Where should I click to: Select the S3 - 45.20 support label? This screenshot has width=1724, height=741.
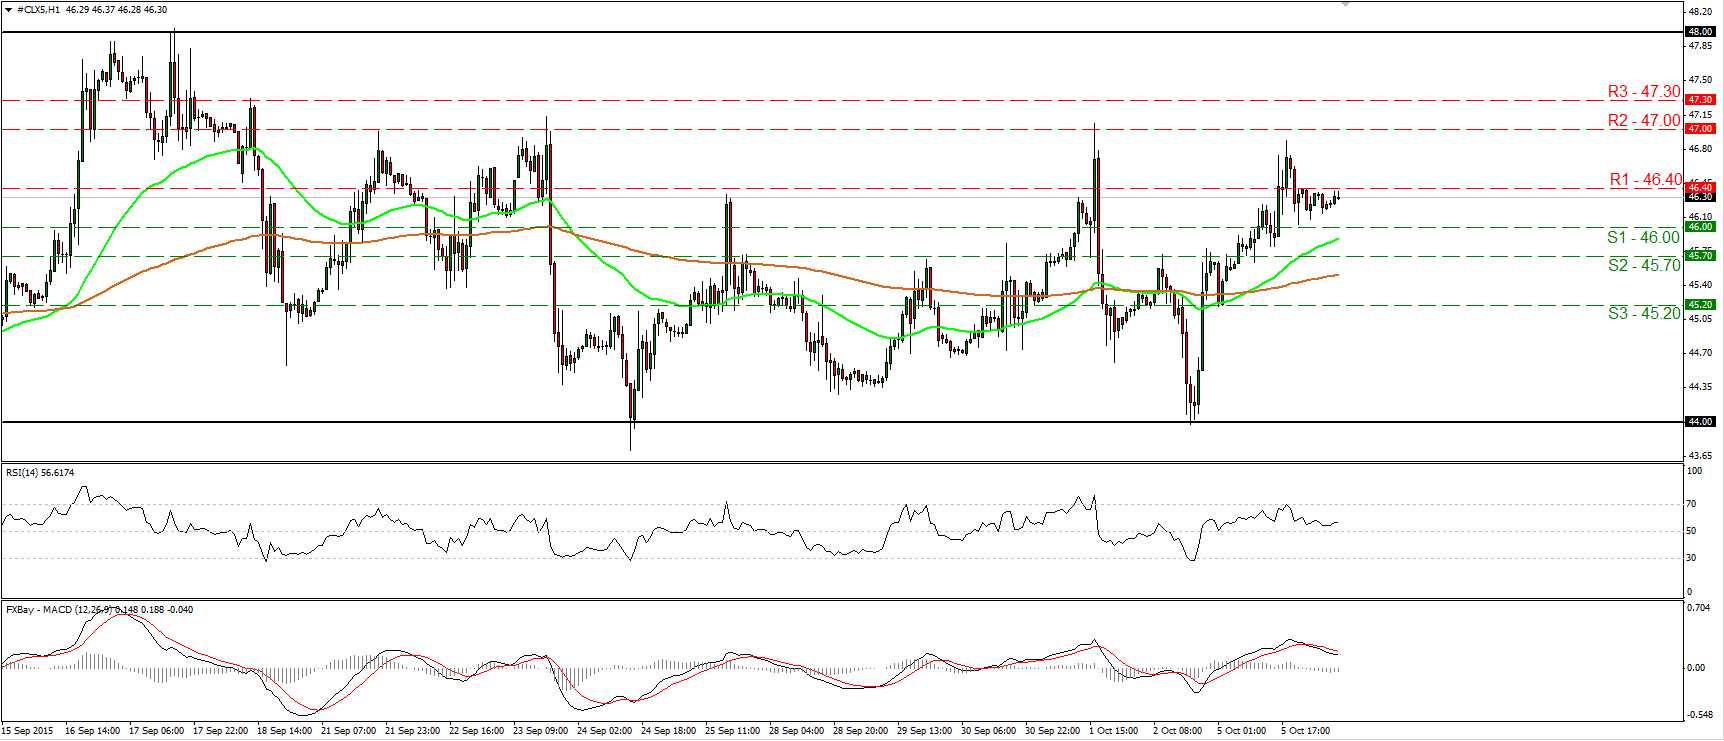[x=1644, y=314]
